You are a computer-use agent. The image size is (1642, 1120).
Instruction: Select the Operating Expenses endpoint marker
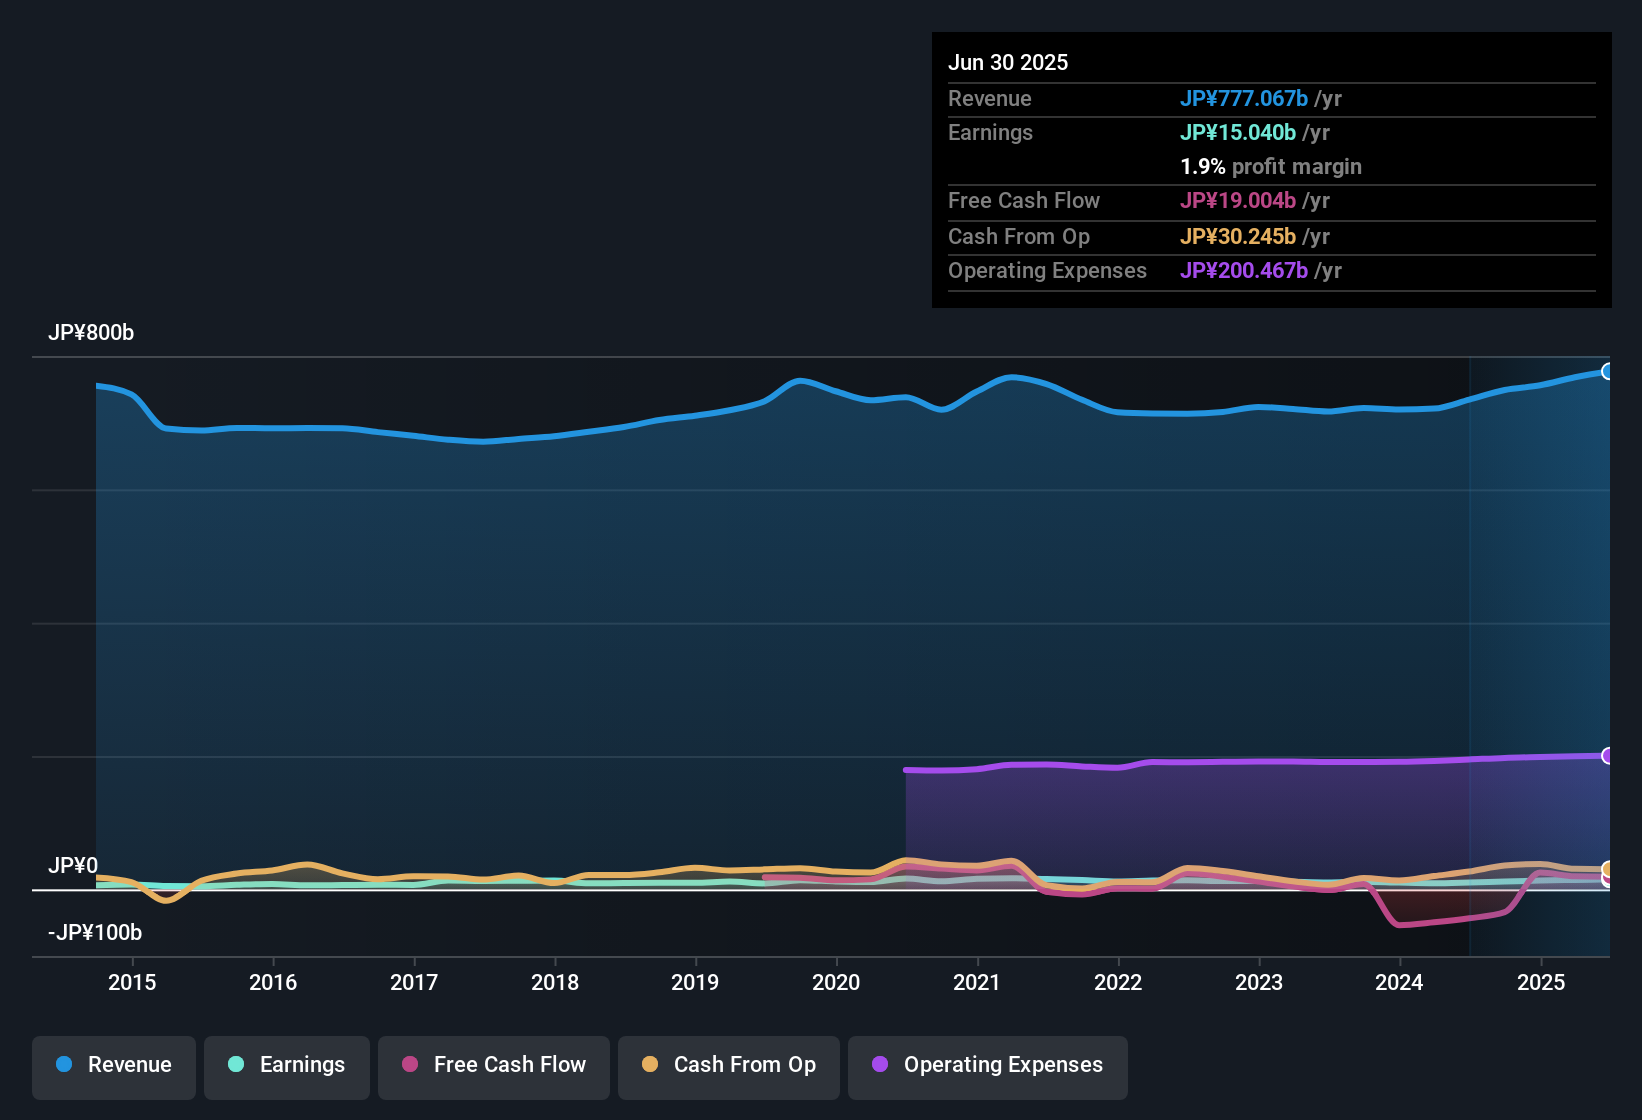click(1608, 754)
